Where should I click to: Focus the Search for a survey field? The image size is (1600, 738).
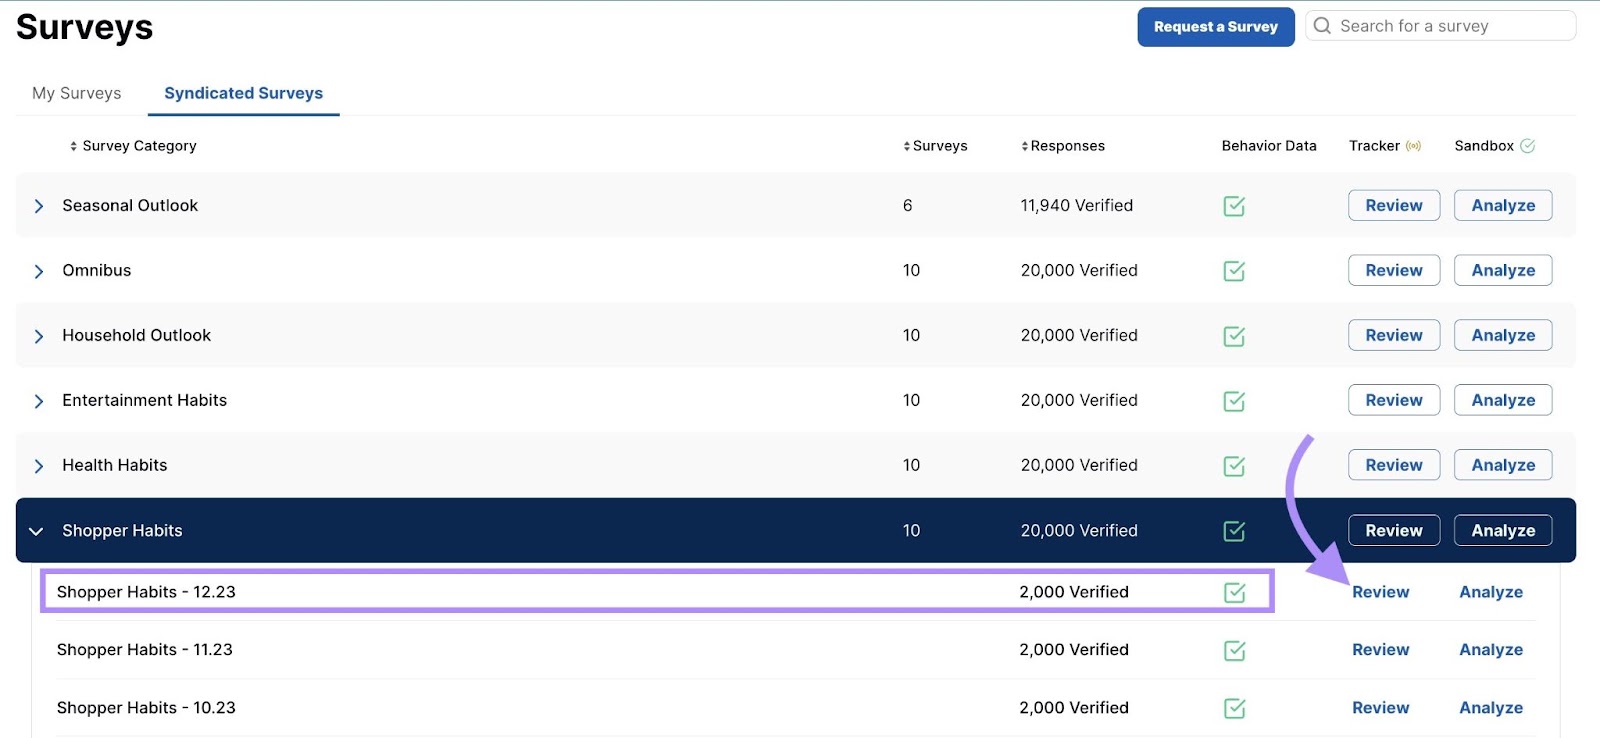tap(1450, 26)
